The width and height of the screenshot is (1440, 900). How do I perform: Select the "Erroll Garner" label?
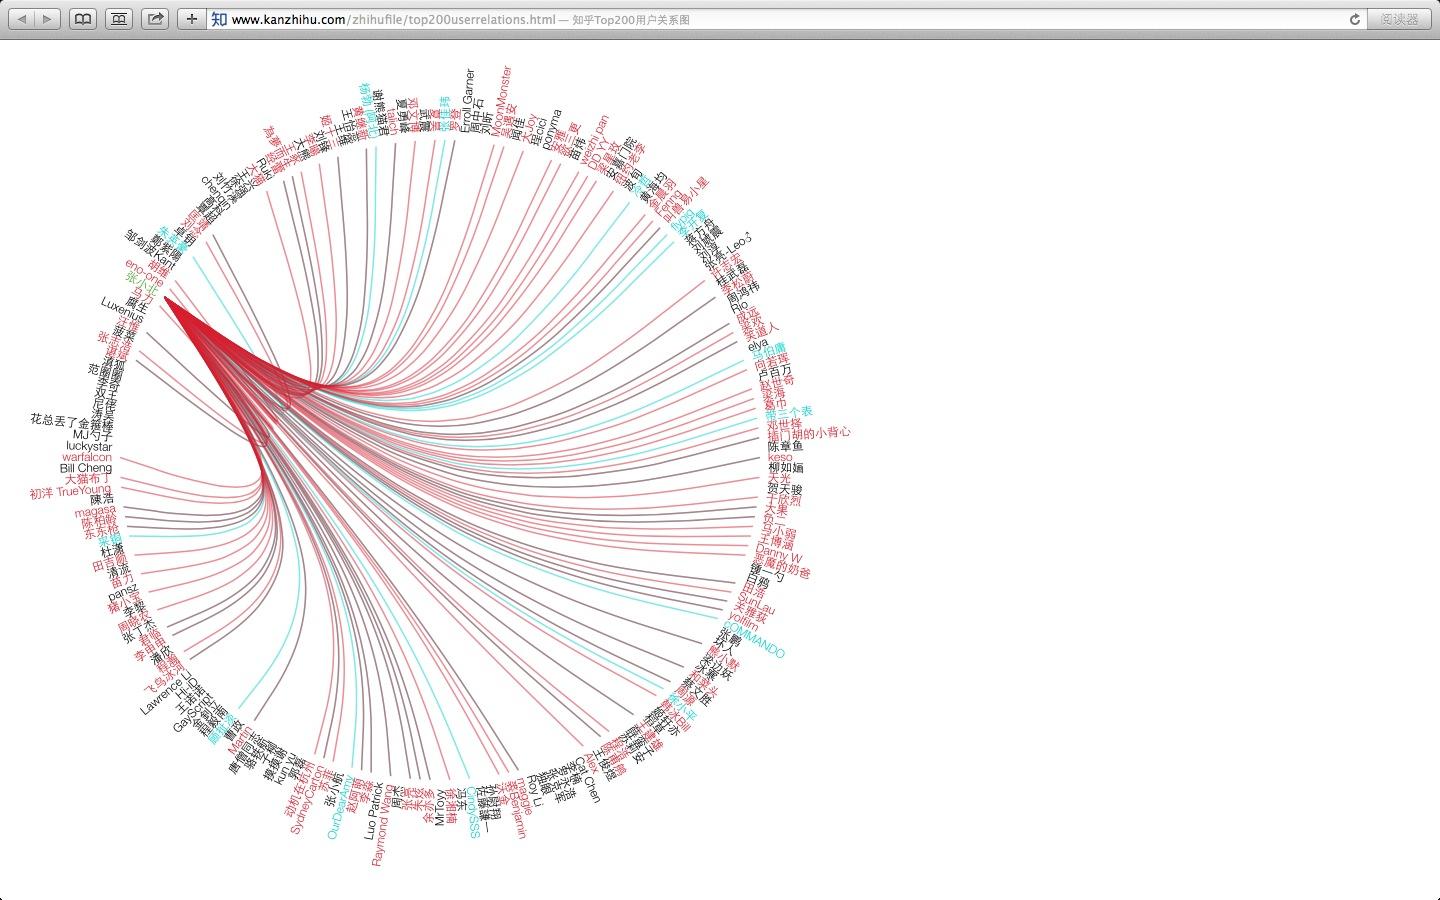tap(469, 101)
